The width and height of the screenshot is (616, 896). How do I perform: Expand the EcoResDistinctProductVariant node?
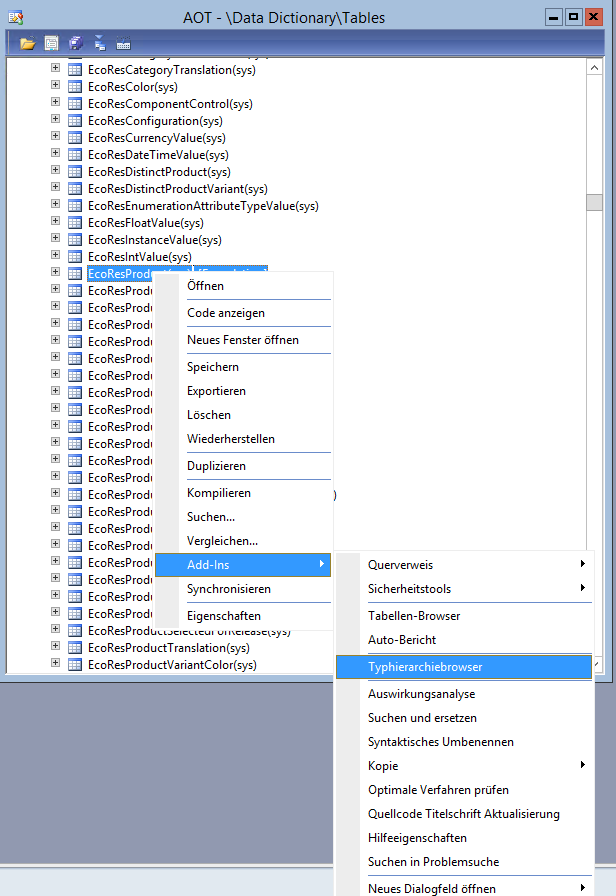(x=55, y=187)
